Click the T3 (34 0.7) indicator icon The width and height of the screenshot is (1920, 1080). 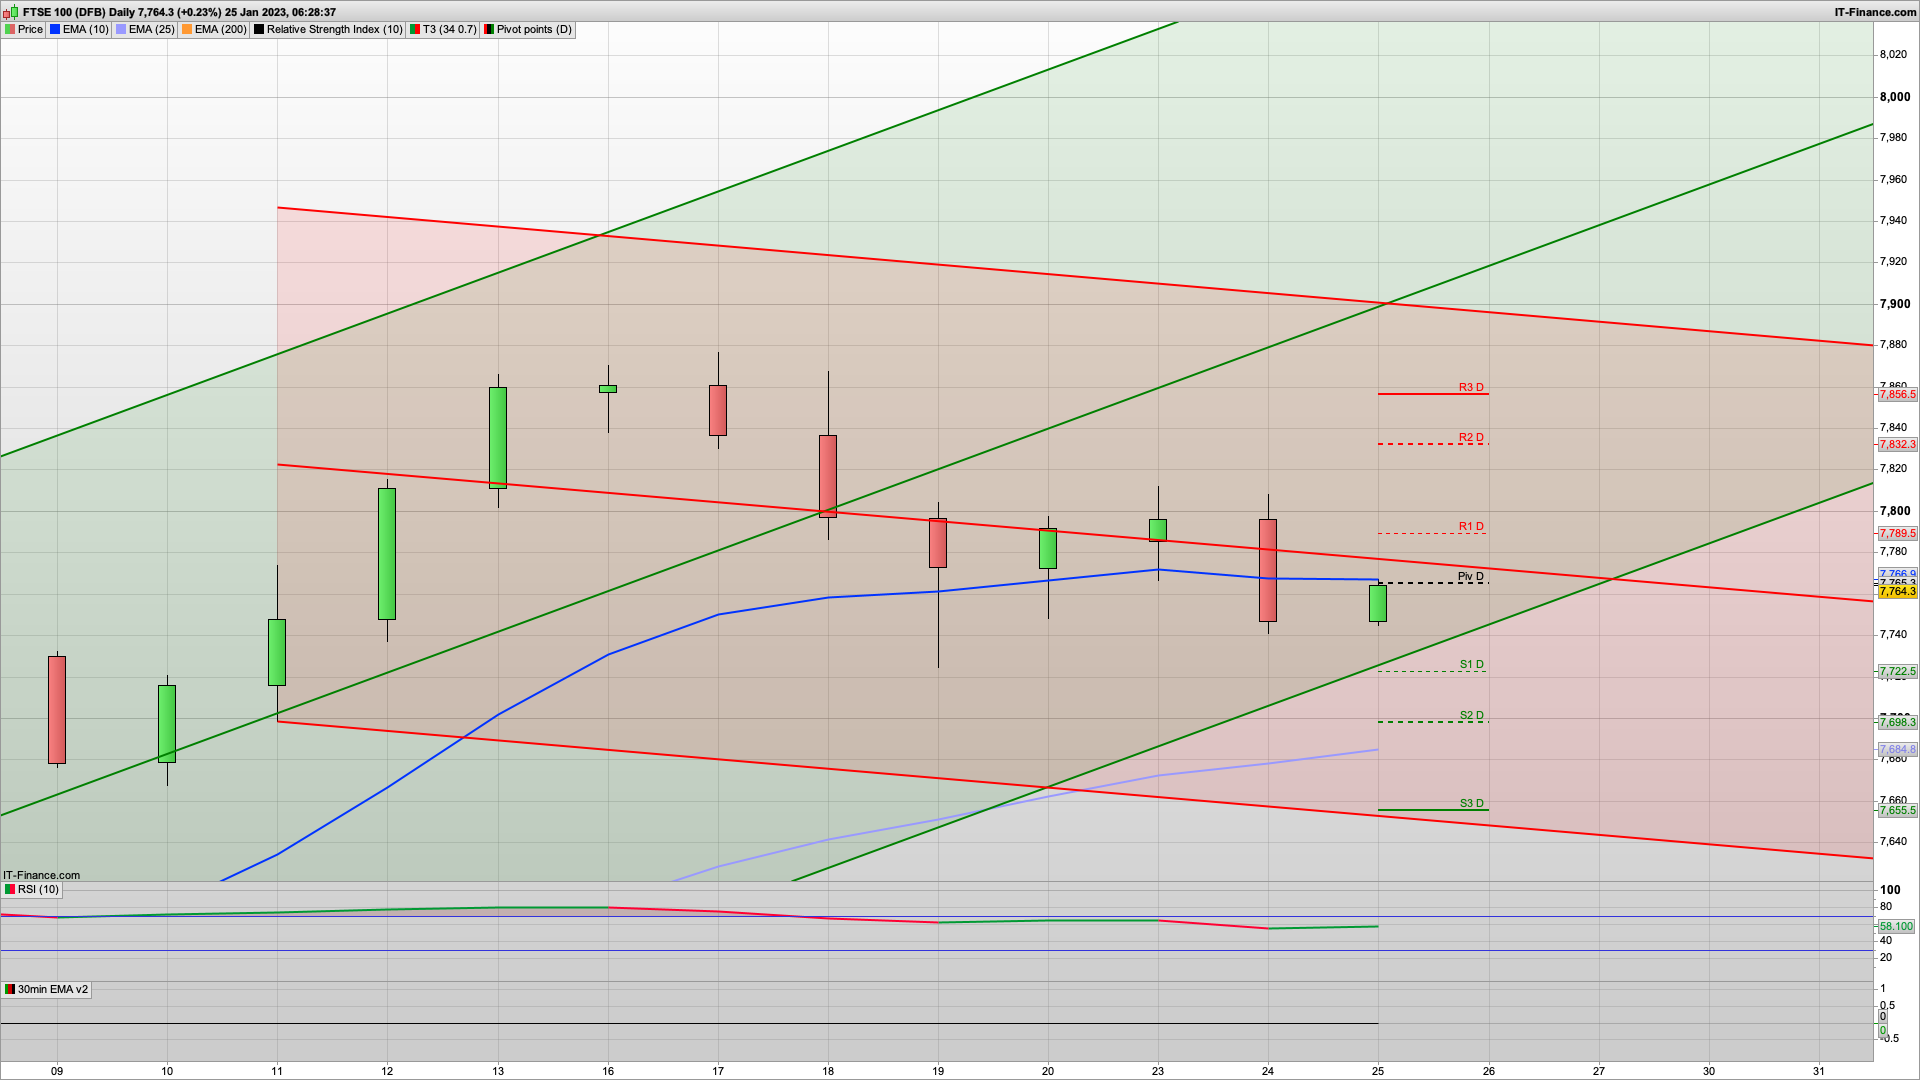click(414, 29)
